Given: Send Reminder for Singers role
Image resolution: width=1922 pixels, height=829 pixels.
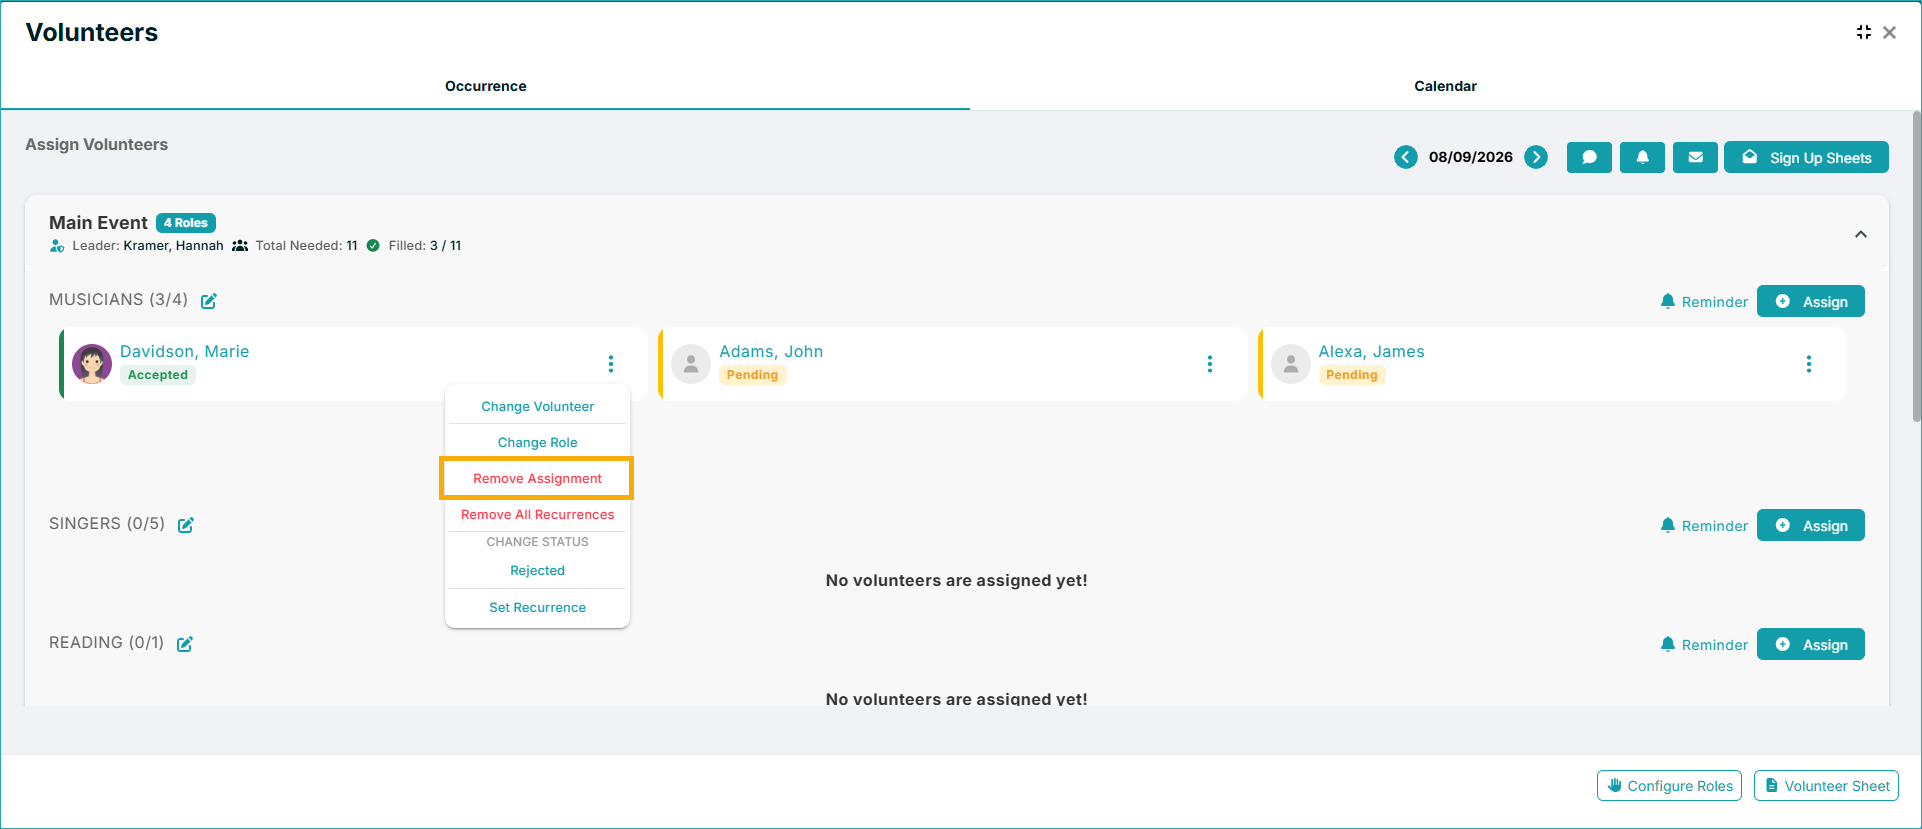Looking at the screenshot, I should (x=1704, y=526).
